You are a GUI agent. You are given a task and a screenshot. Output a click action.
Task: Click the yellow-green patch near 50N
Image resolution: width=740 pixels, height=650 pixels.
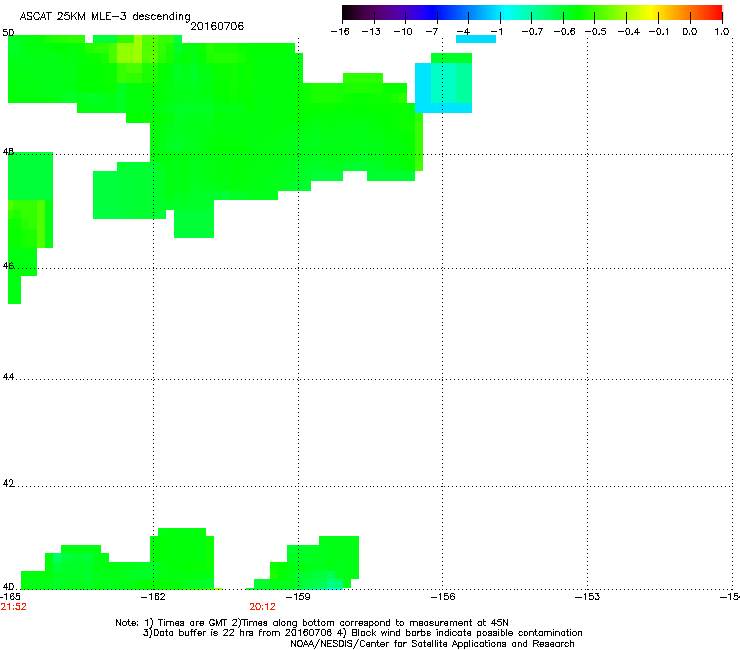tap(130, 54)
